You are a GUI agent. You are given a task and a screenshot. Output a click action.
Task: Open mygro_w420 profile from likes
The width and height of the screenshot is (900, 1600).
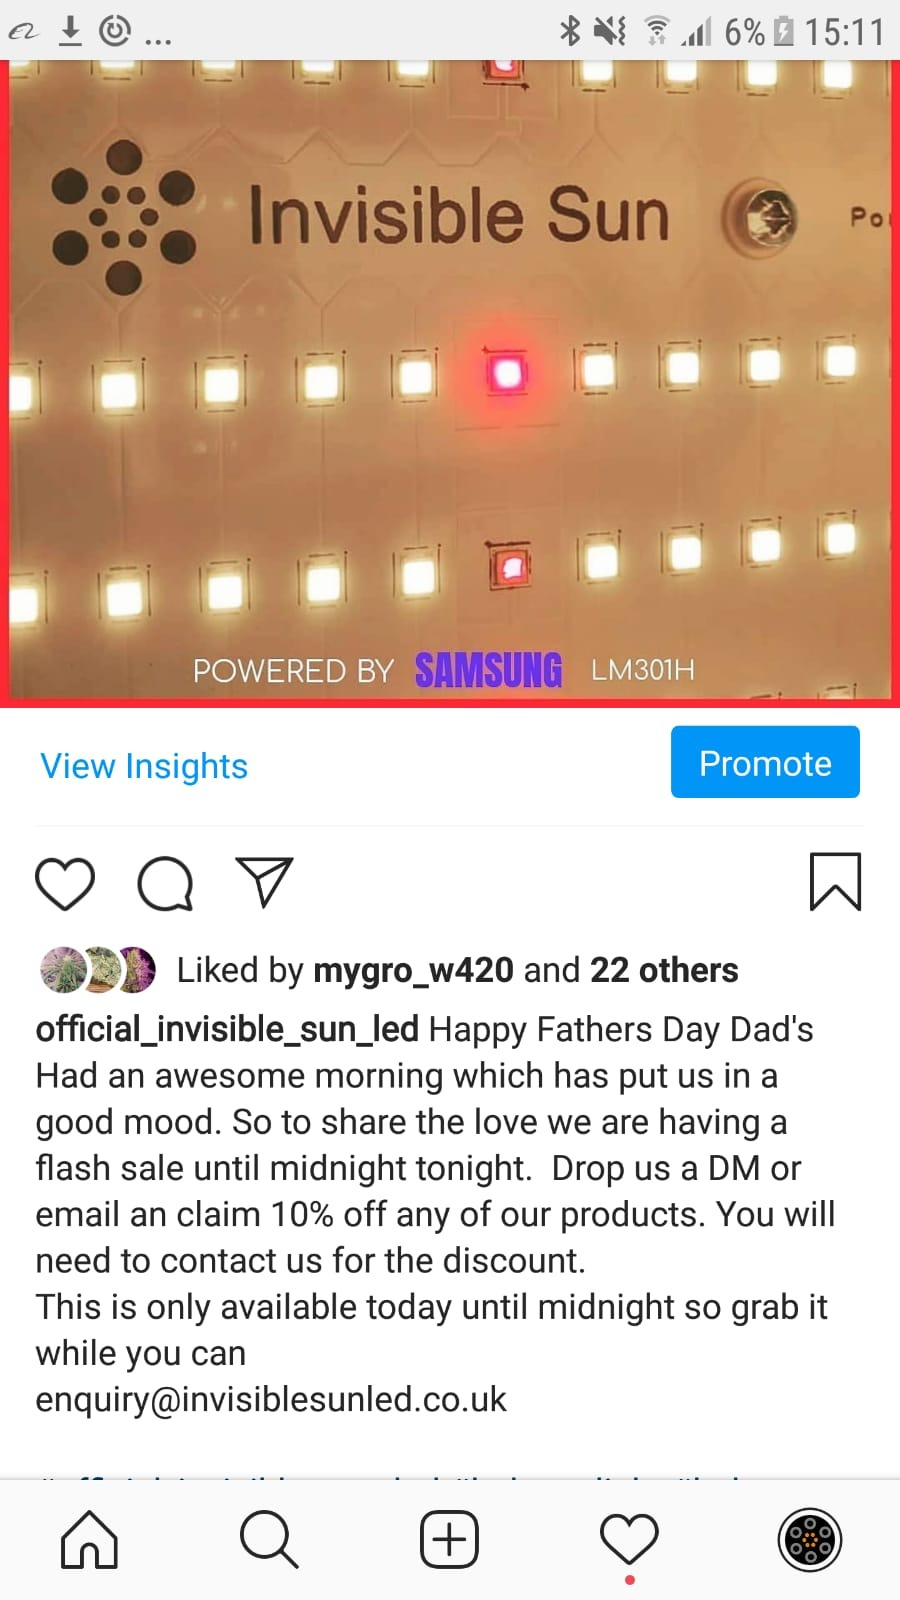[x=414, y=970]
